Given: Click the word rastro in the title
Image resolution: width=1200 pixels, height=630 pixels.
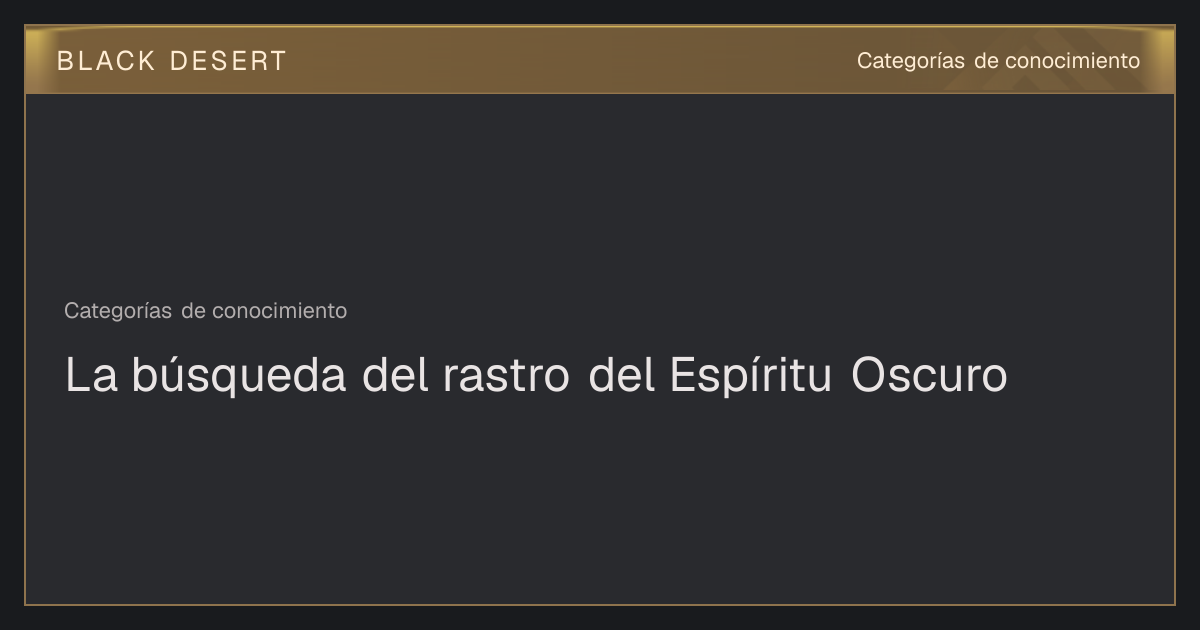Looking at the screenshot, I should click(x=507, y=376).
